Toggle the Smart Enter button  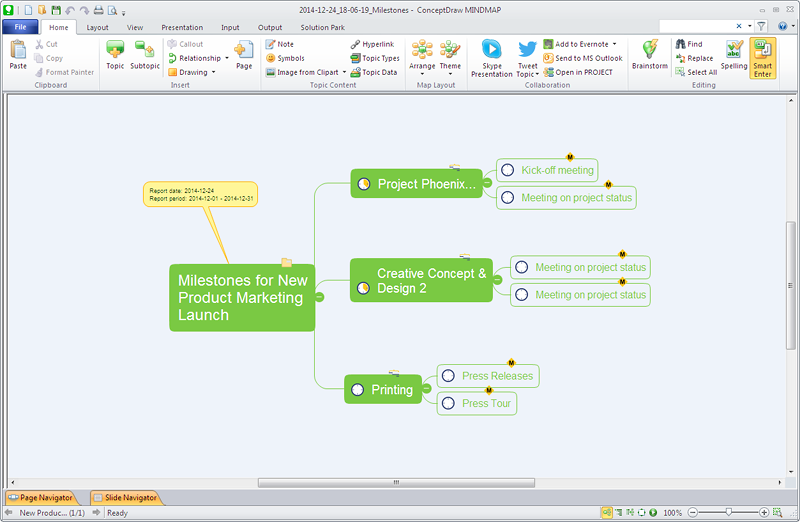click(x=763, y=58)
